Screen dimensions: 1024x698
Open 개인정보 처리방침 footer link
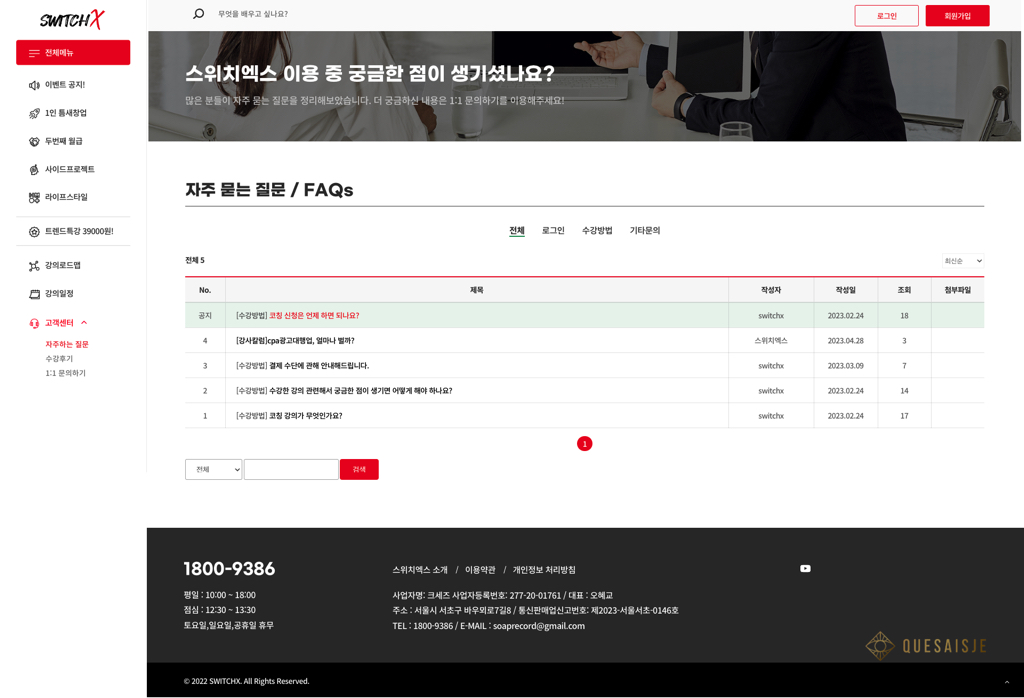point(544,570)
